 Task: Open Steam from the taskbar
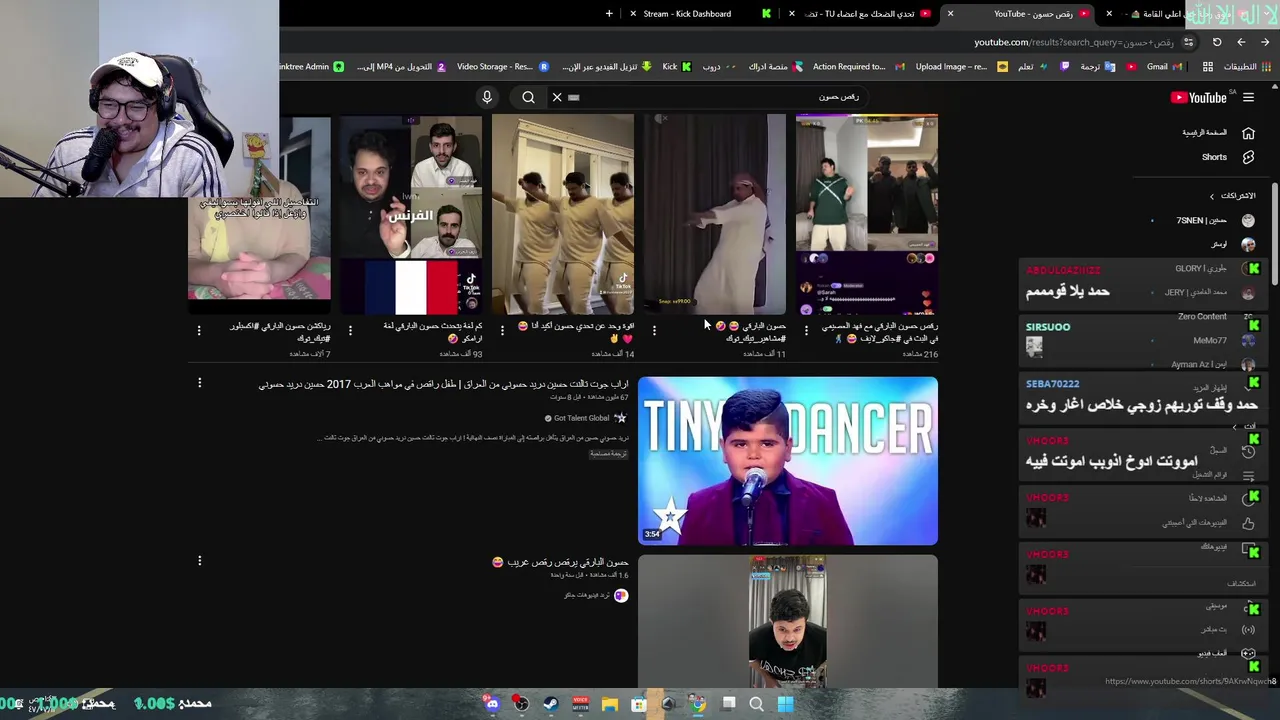tap(550, 704)
